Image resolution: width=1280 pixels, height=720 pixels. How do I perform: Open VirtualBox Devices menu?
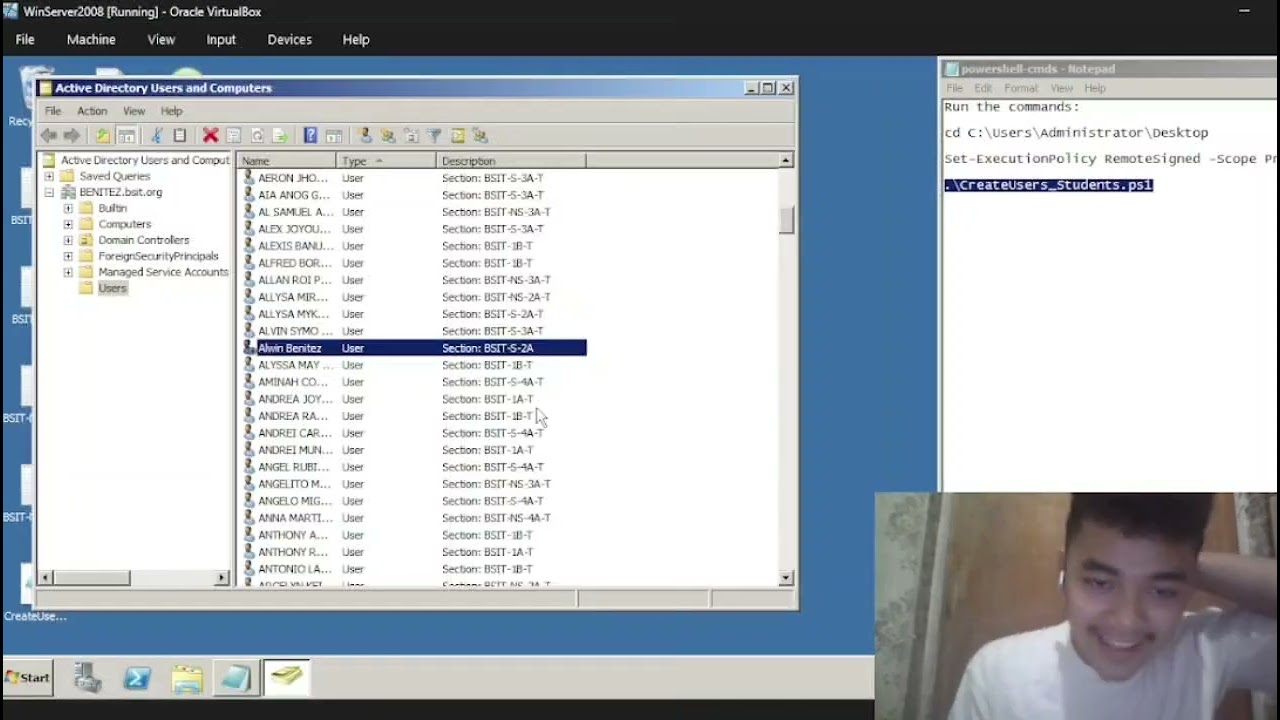coord(290,39)
